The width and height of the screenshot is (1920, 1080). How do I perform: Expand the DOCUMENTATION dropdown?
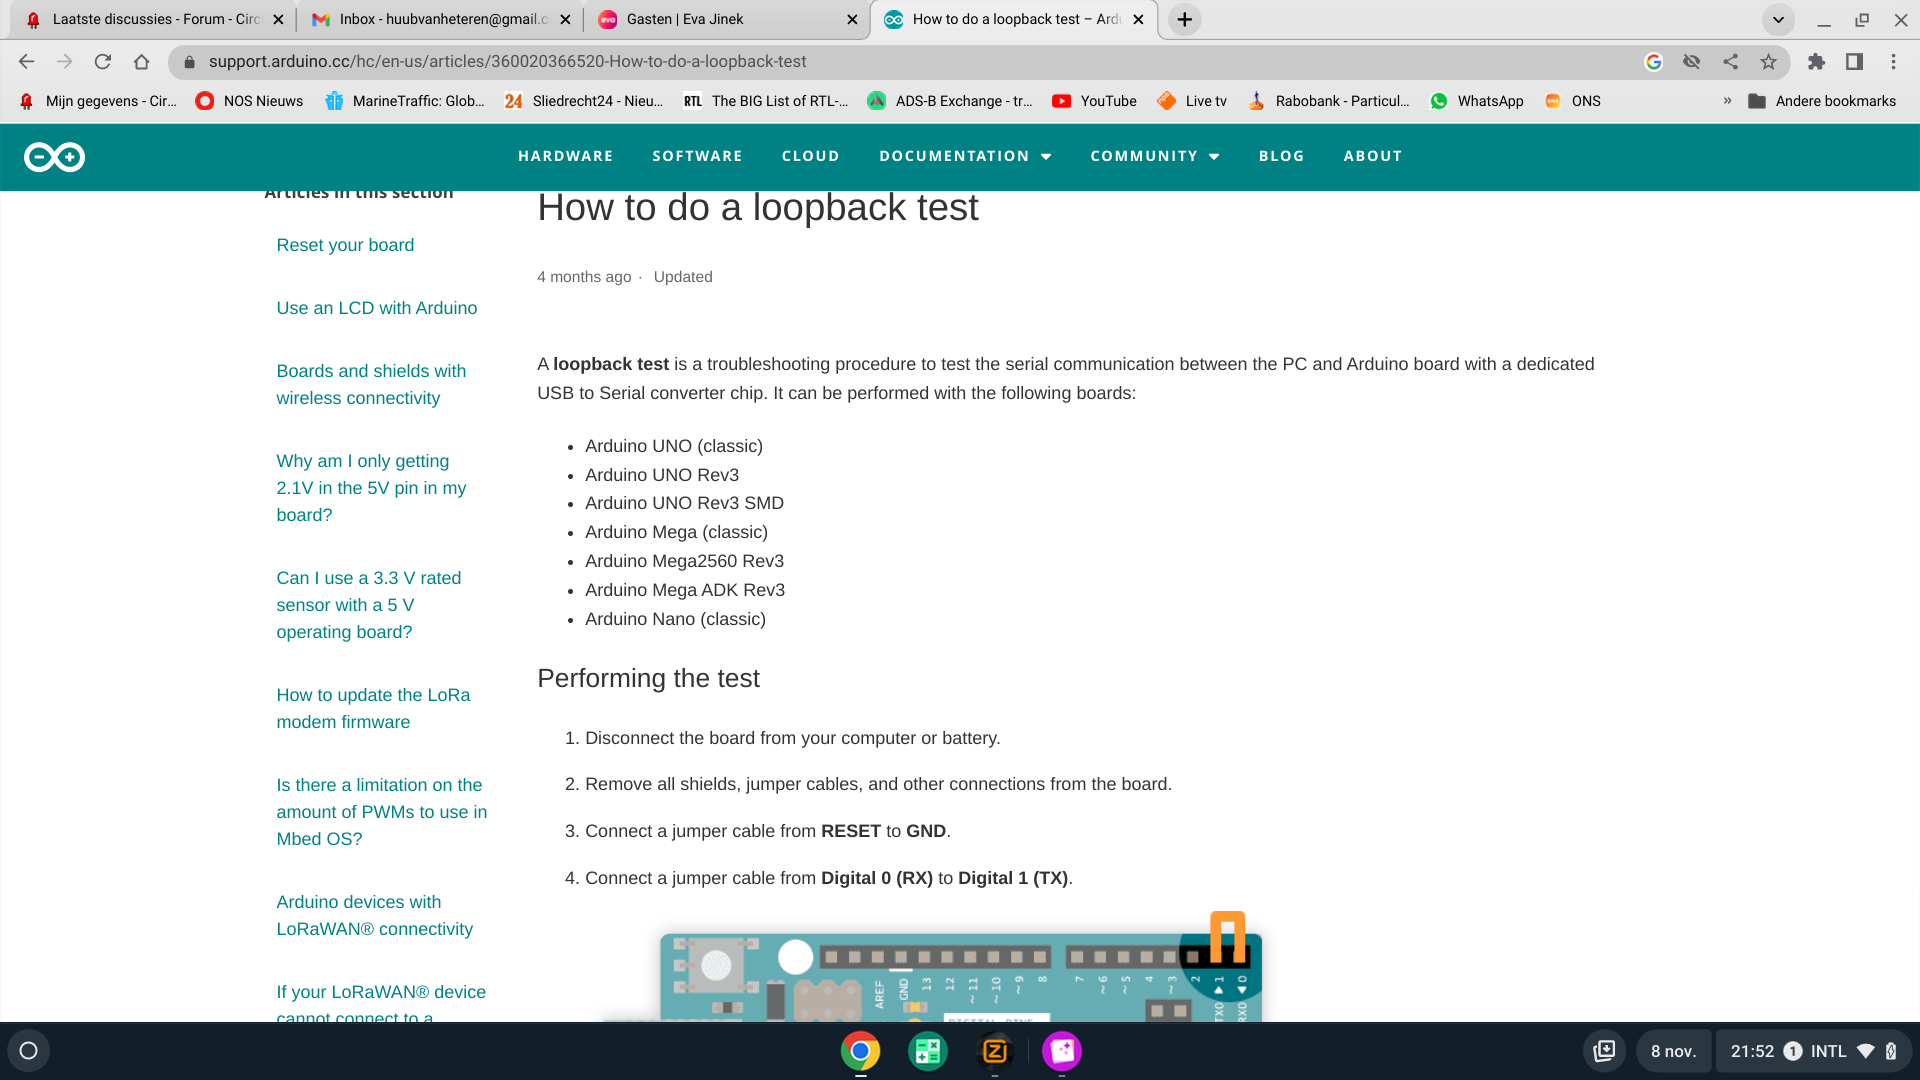[x=965, y=156]
